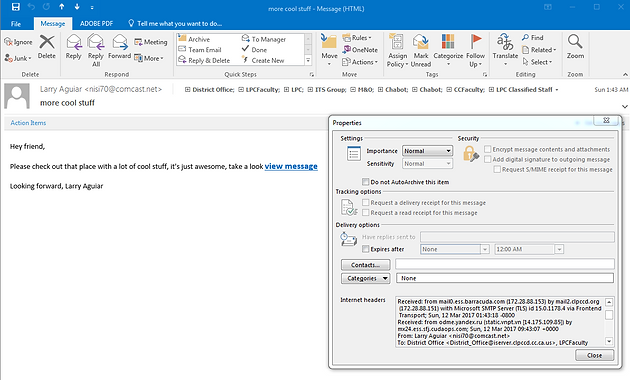Screen dimensions: 630x380
Task: Enable Request a delivery receipt checkbox
Action: (366, 202)
